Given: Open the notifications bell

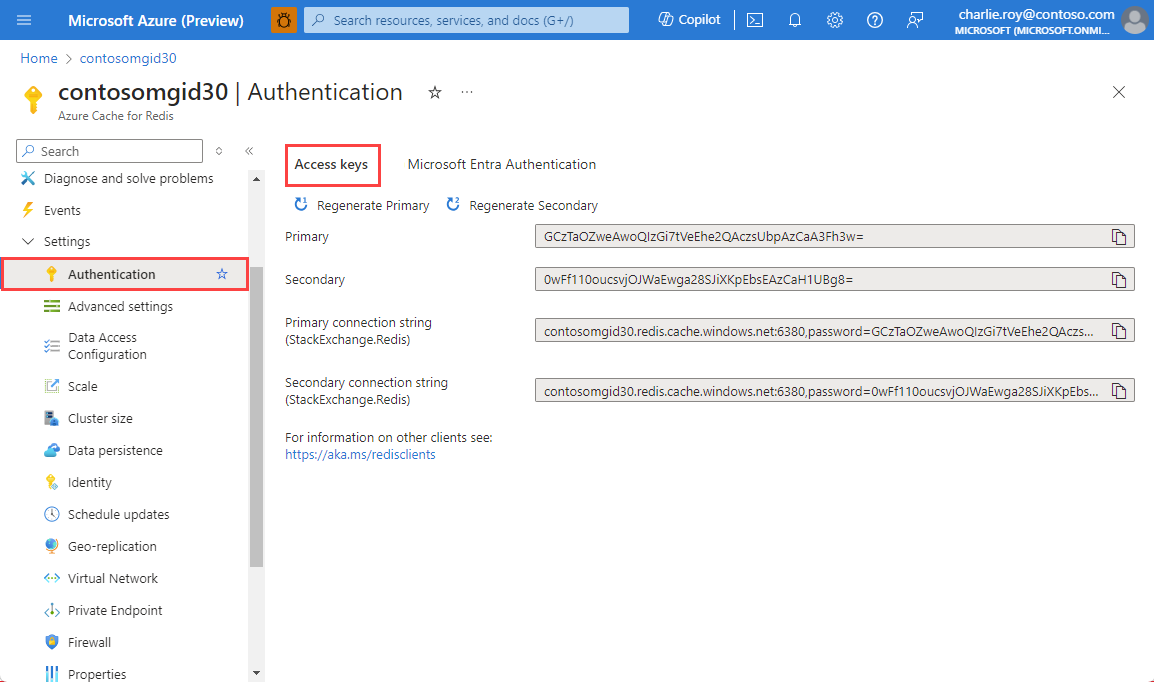Looking at the screenshot, I should [x=795, y=20].
